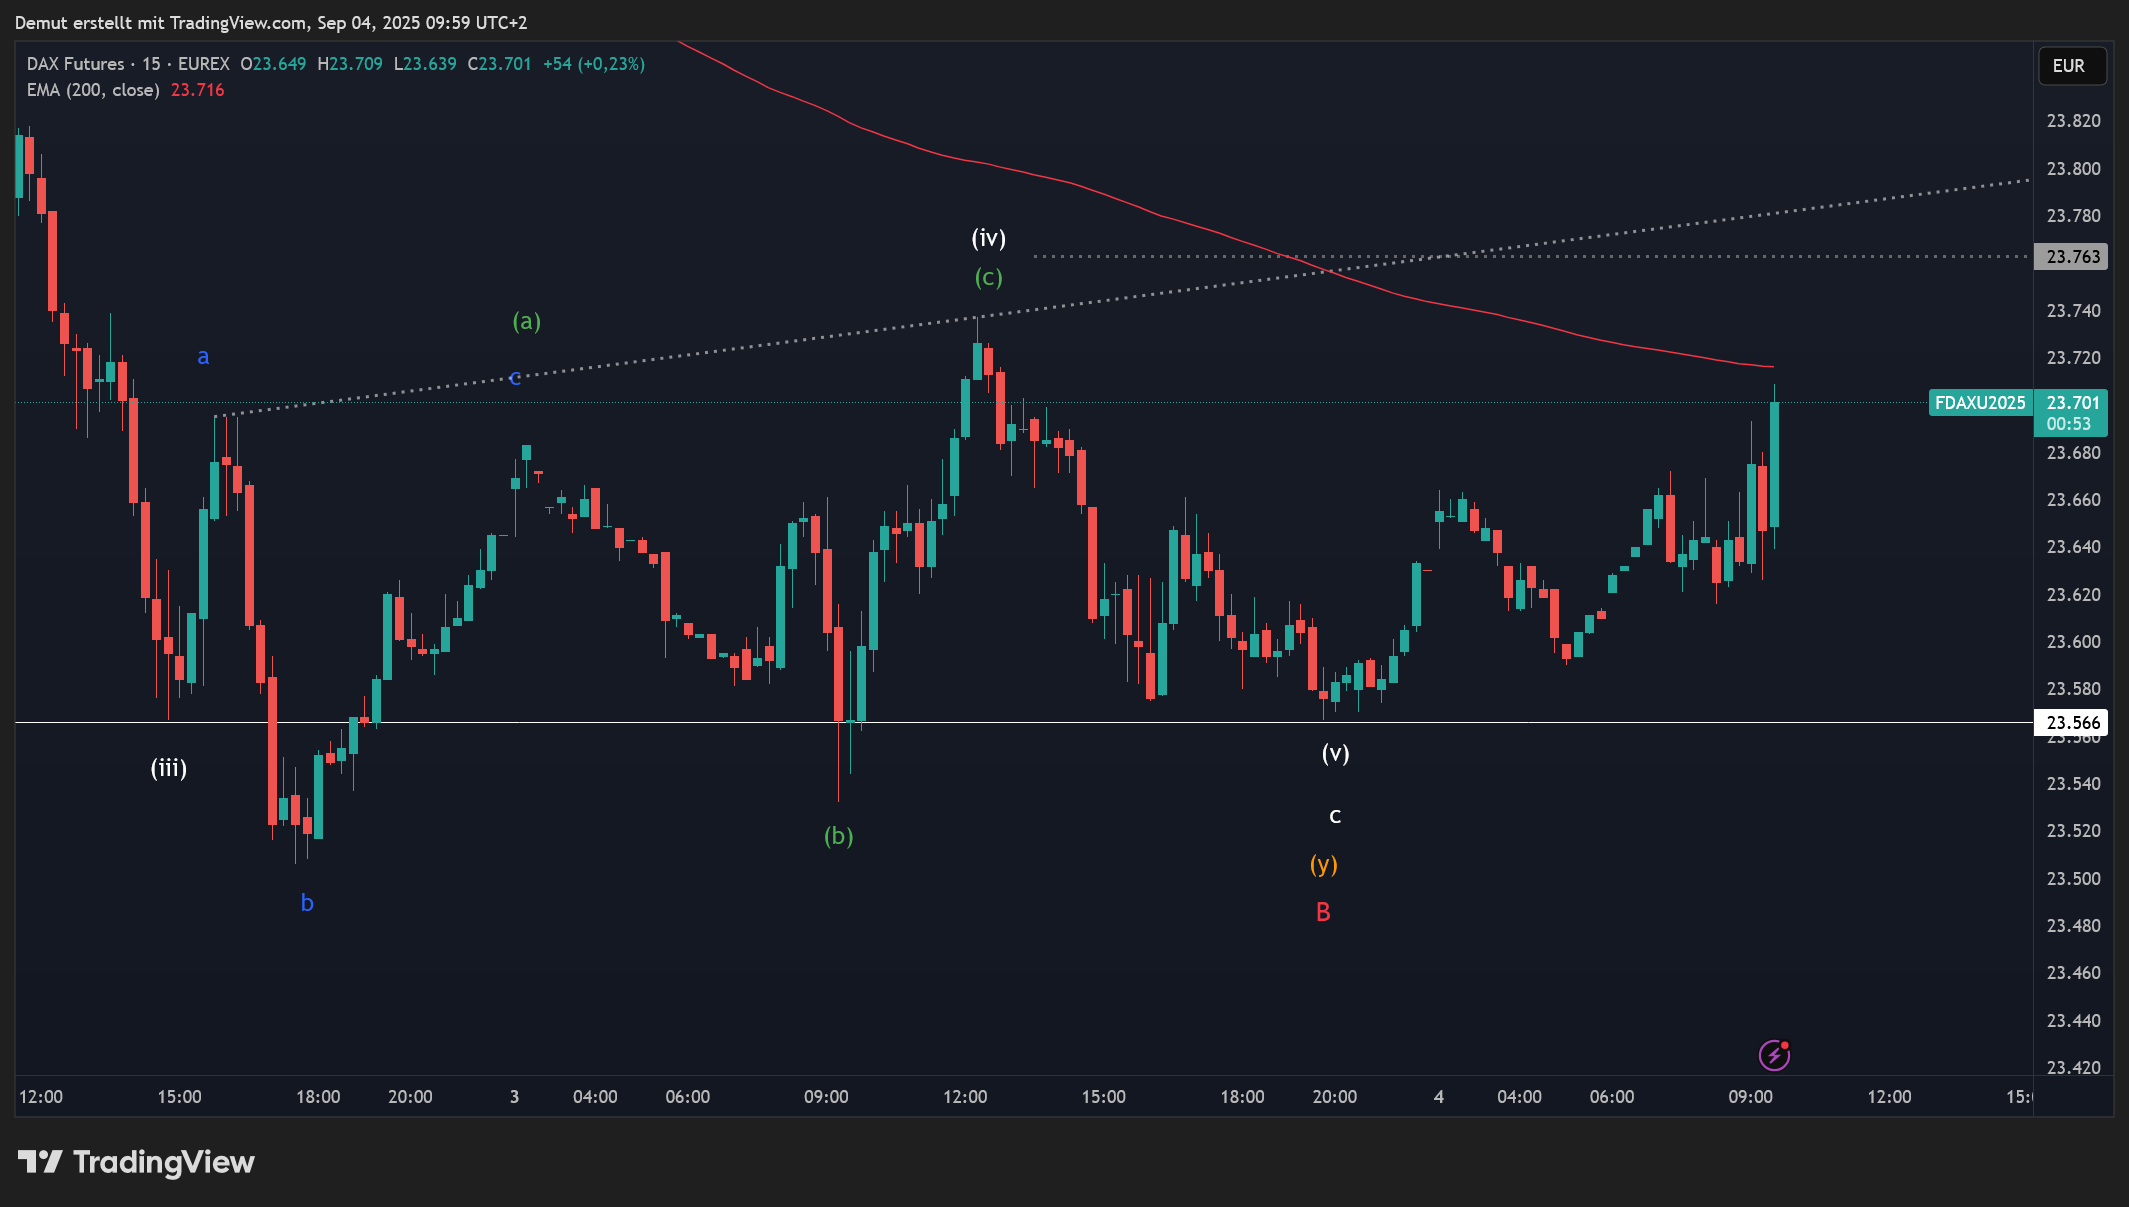Select the green (b) wave label

(838, 836)
